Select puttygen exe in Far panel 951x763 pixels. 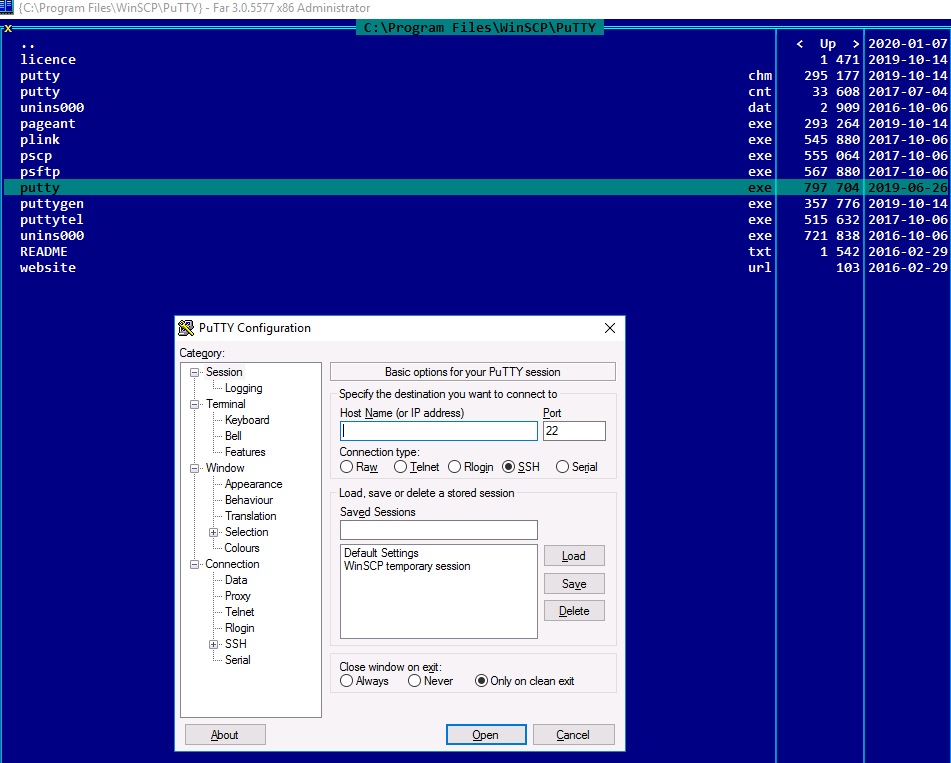389,204
